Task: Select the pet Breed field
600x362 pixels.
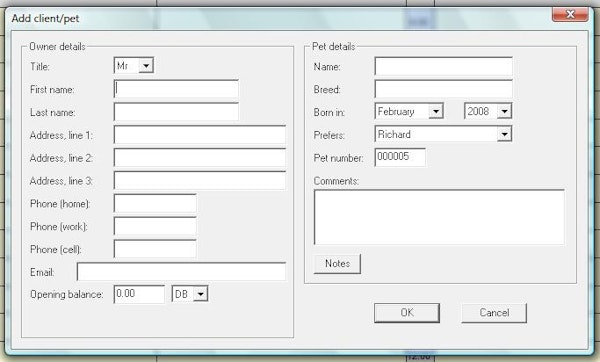Action: click(x=443, y=89)
